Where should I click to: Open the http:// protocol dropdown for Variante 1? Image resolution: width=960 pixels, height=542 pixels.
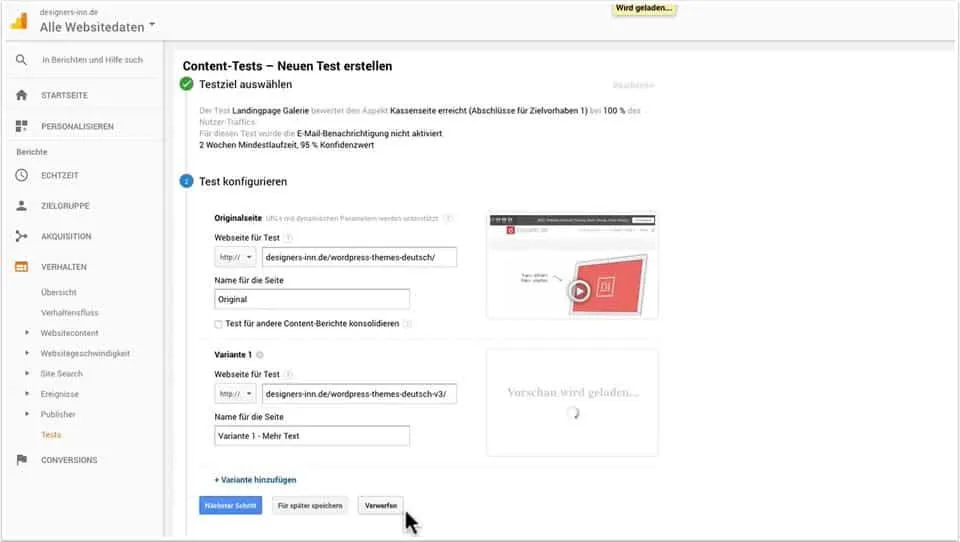click(x=235, y=394)
